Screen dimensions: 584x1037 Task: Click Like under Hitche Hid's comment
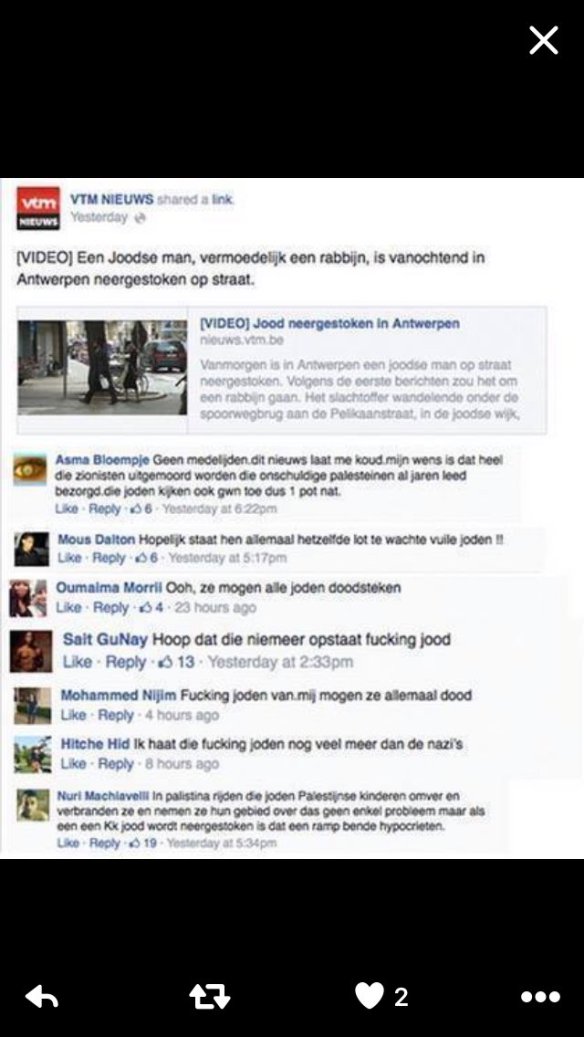coord(73,764)
